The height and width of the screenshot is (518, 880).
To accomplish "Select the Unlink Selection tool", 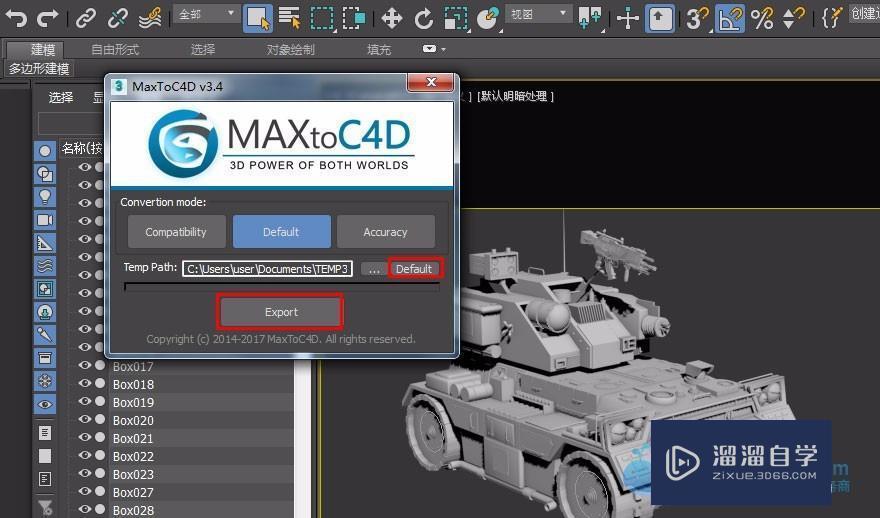I will coord(118,18).
